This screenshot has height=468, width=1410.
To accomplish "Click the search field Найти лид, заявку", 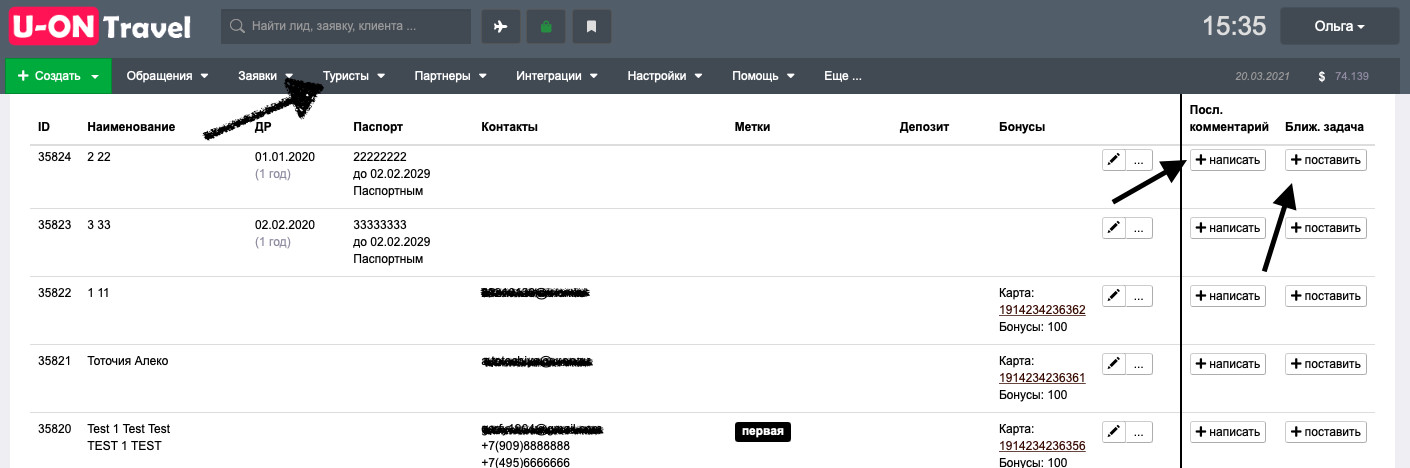I will (x=346, y=27).
